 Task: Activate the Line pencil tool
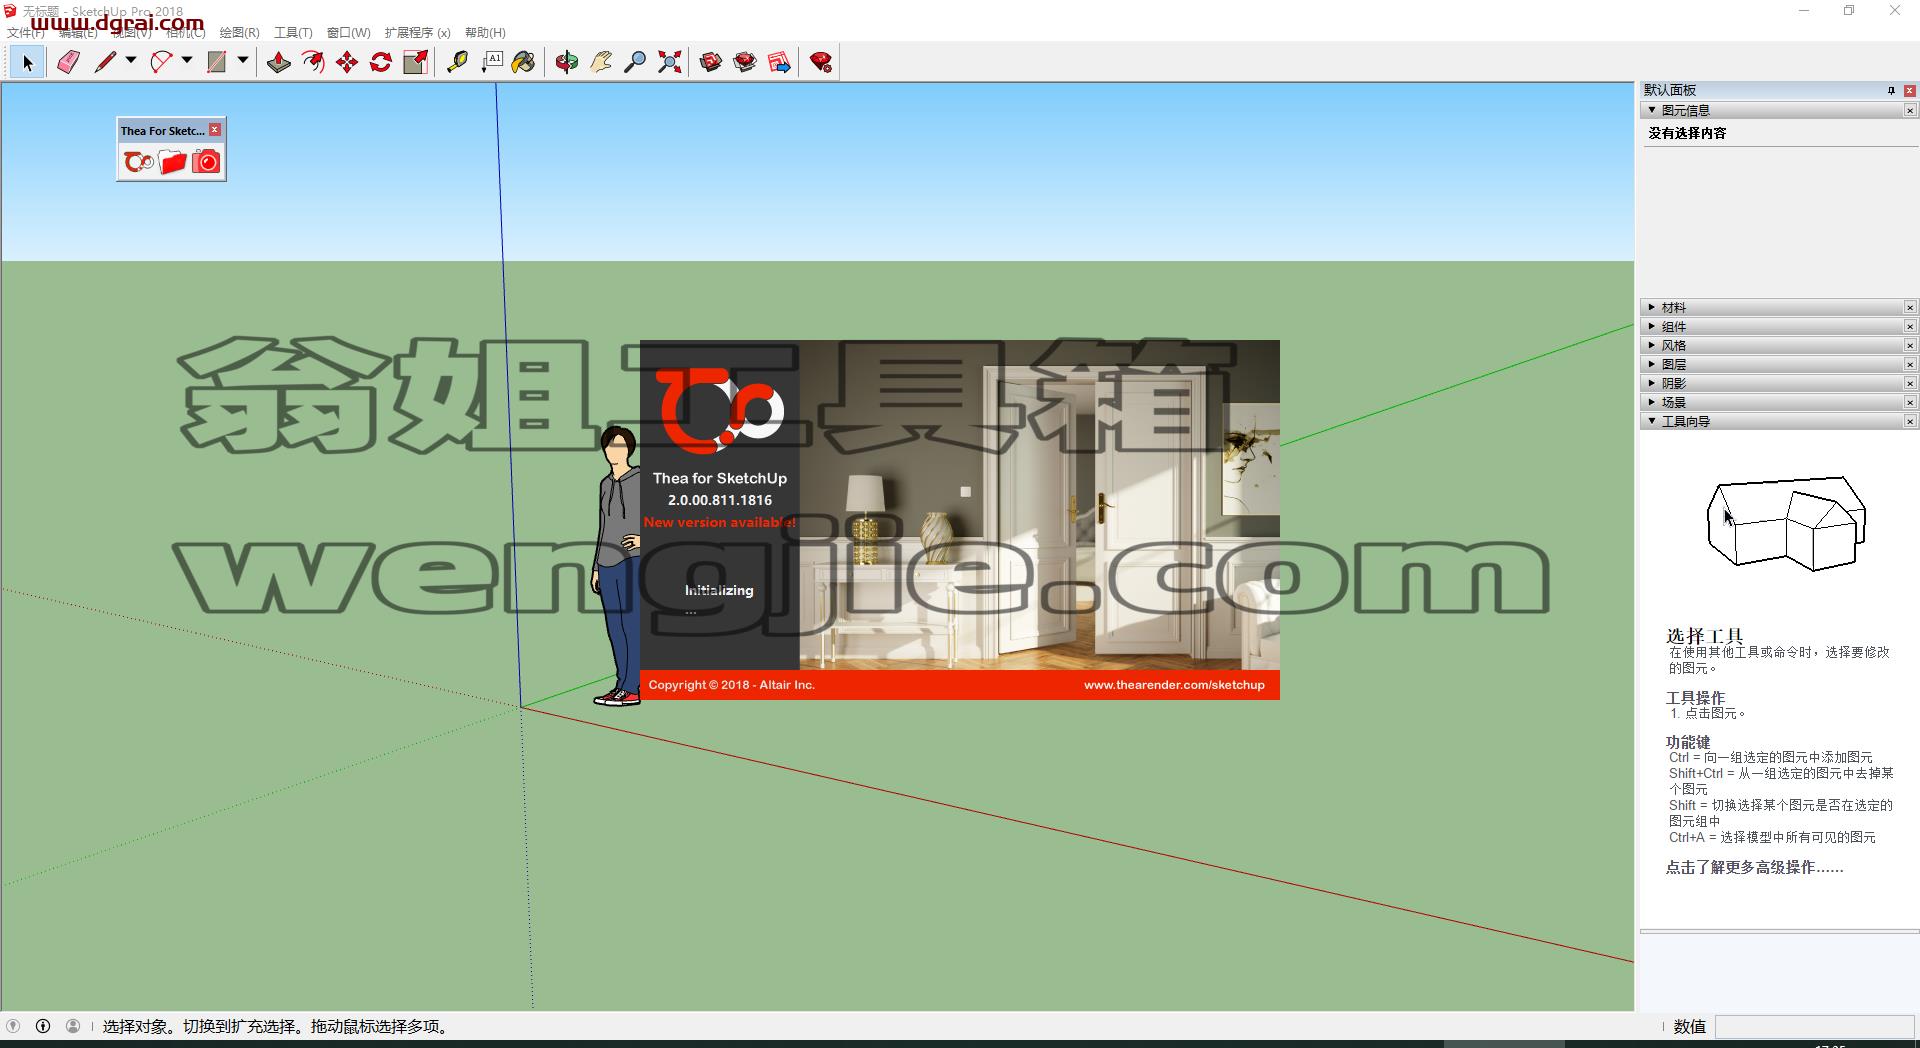coord(105,62)
